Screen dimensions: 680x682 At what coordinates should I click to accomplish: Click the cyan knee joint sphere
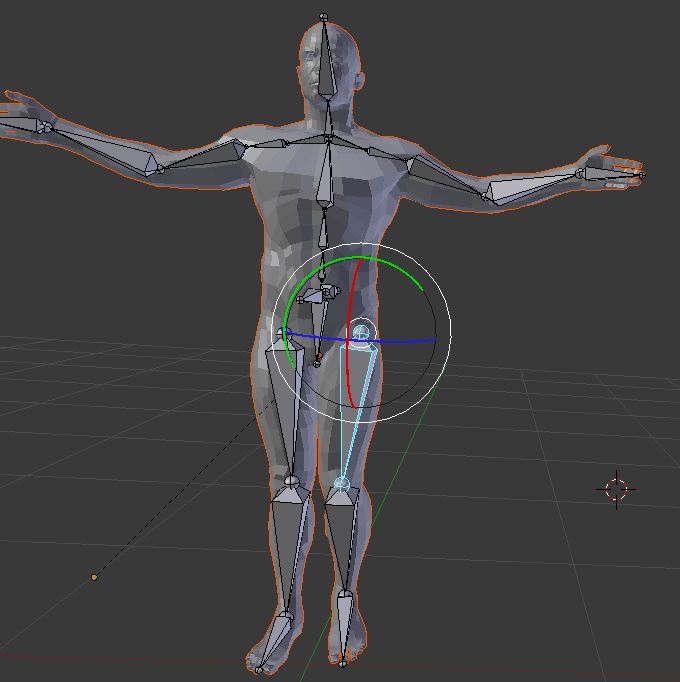pyautogui.click(x=342, y=484)
